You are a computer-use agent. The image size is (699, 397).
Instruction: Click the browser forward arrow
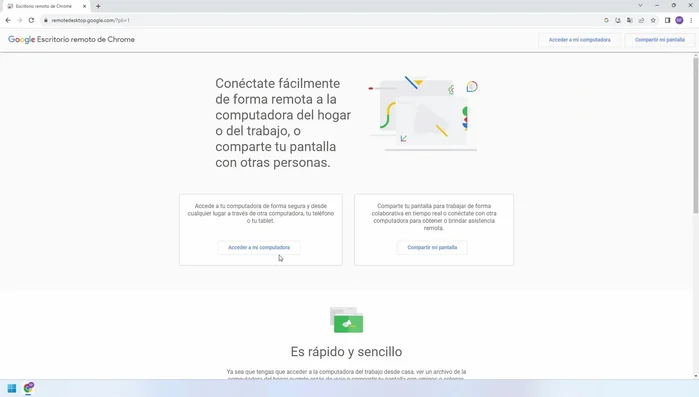(x=20, y=20)
